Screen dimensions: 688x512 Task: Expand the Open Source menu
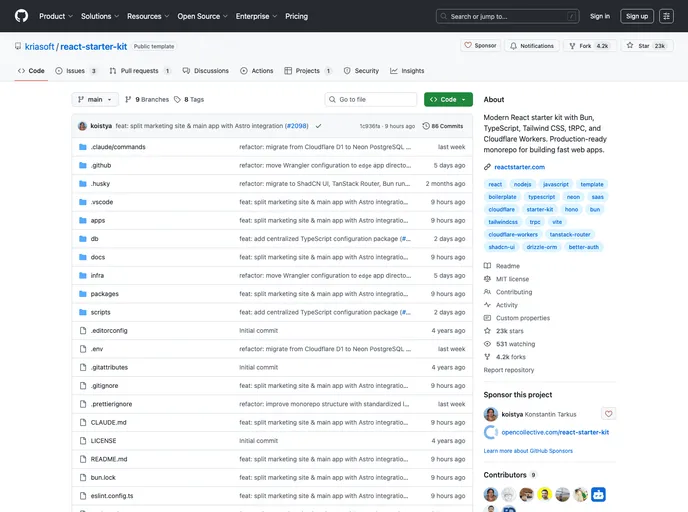202,16
